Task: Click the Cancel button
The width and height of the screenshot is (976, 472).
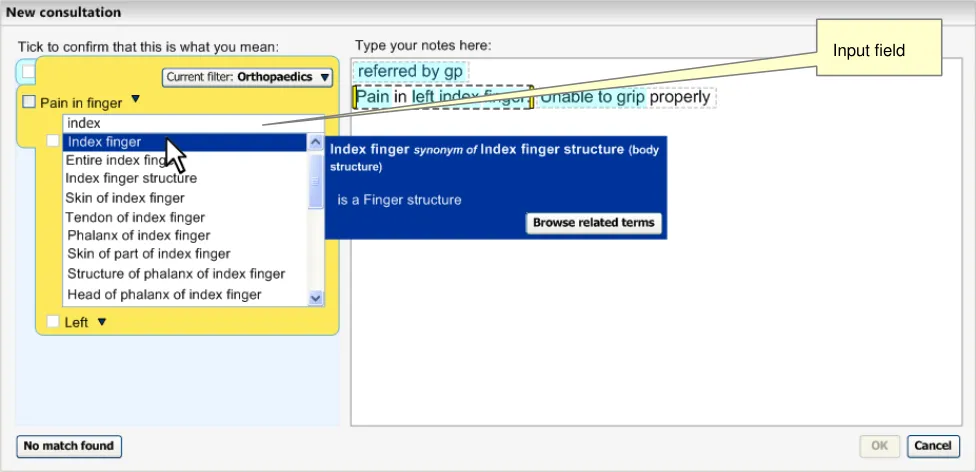Action: pos(933,445)
